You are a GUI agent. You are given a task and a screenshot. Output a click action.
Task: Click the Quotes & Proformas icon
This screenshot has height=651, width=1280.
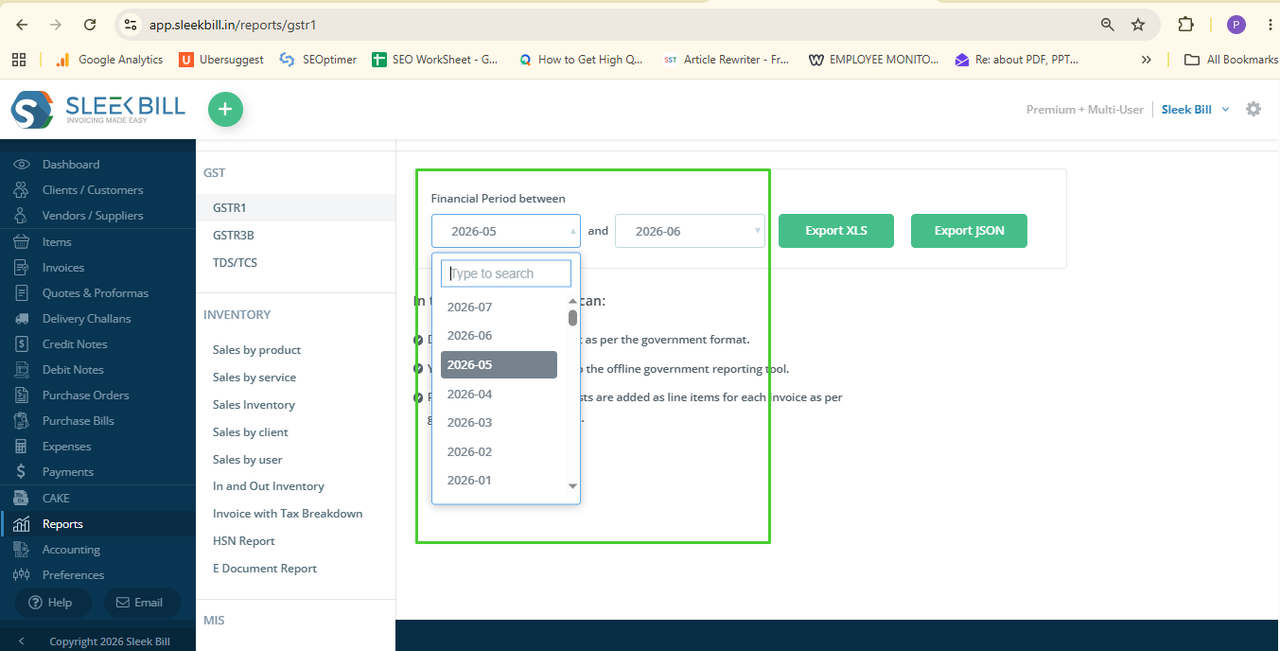(21, 293)
